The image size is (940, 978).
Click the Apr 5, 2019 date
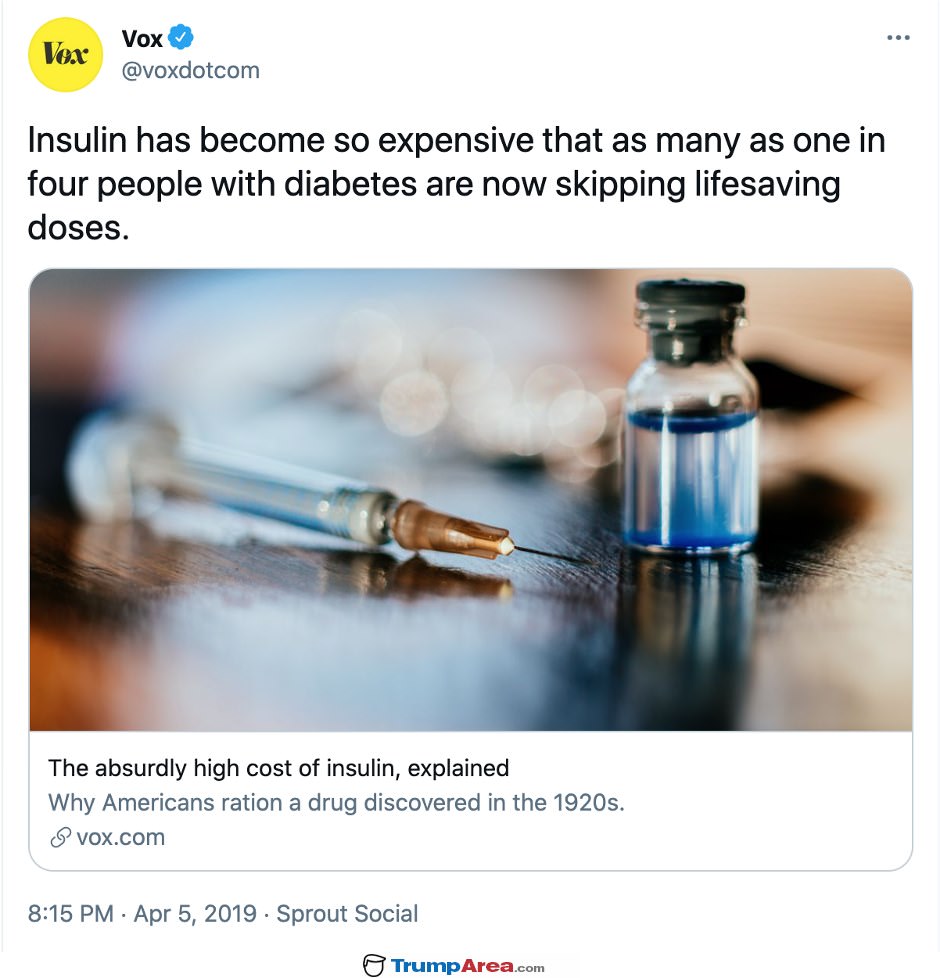(195, 914)
